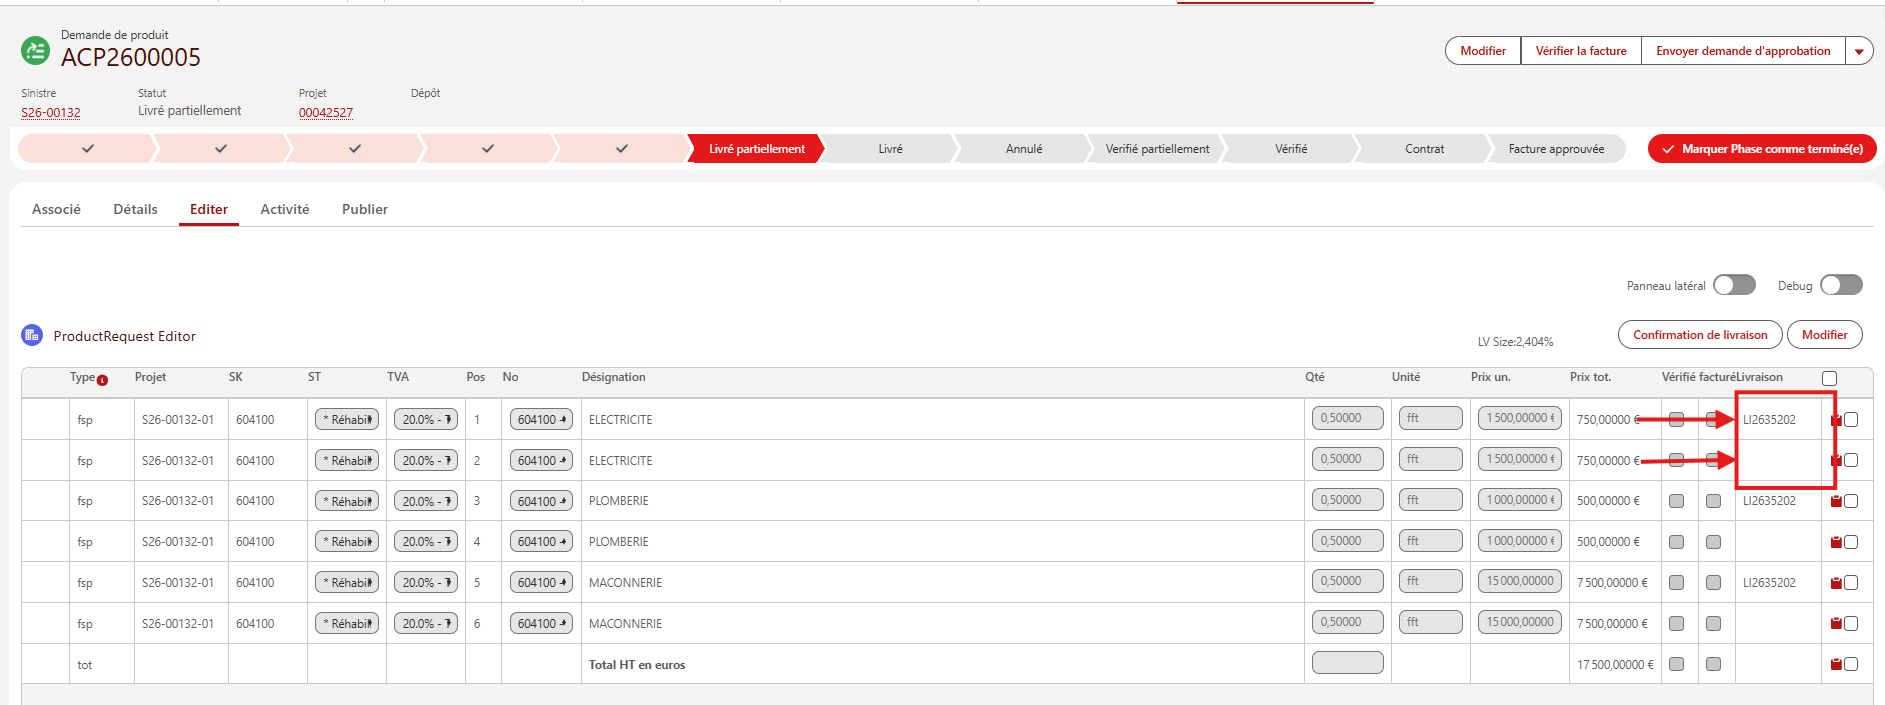Open the 604100 No dropdown in row 5

541,583
